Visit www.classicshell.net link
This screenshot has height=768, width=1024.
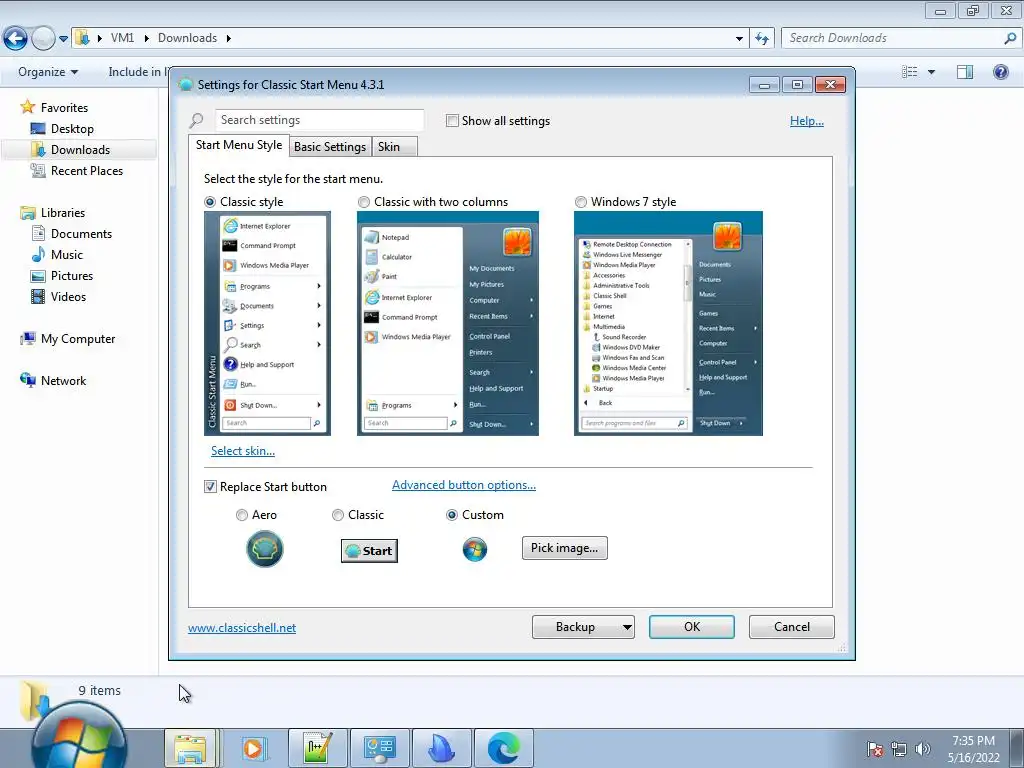(242, 628)
